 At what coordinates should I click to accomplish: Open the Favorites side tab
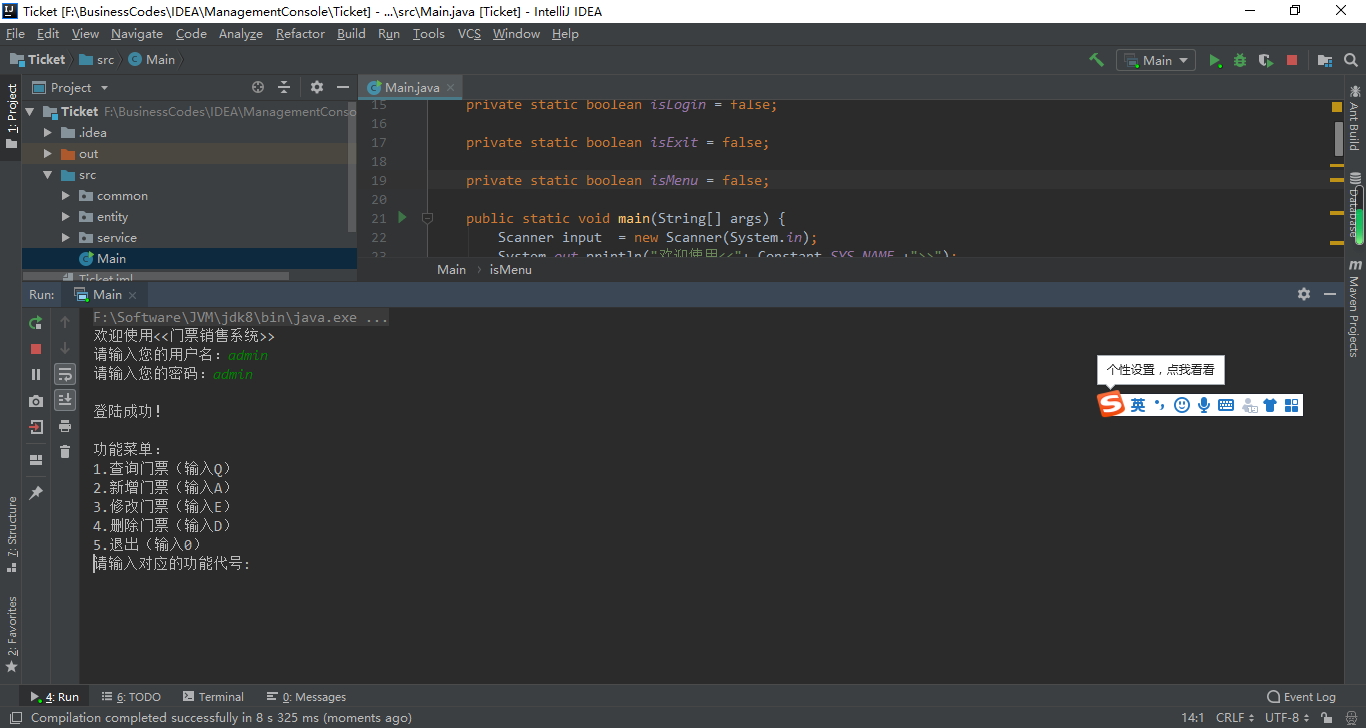(12, 634)
